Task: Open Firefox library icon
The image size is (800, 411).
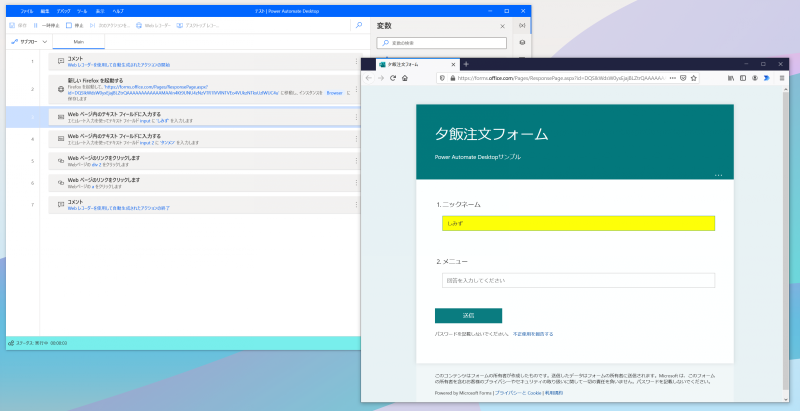Action: tap(731, 78)
